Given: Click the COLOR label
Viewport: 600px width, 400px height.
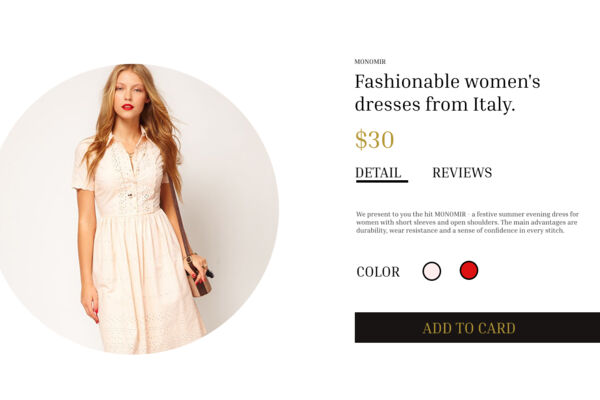Looking at the screenshot, I should [378, 272].
